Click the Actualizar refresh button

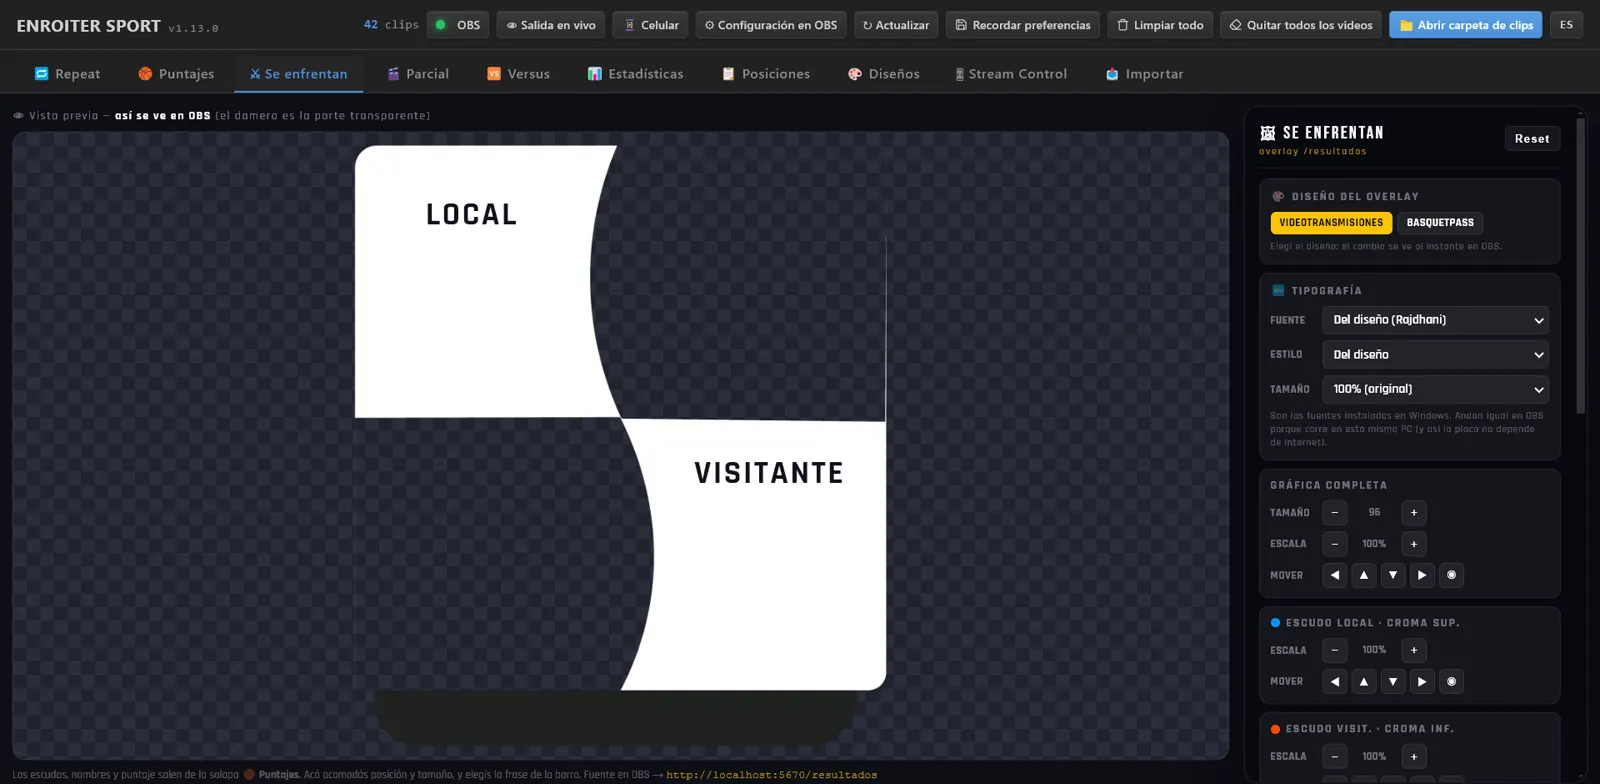click(x=896, y=25)
